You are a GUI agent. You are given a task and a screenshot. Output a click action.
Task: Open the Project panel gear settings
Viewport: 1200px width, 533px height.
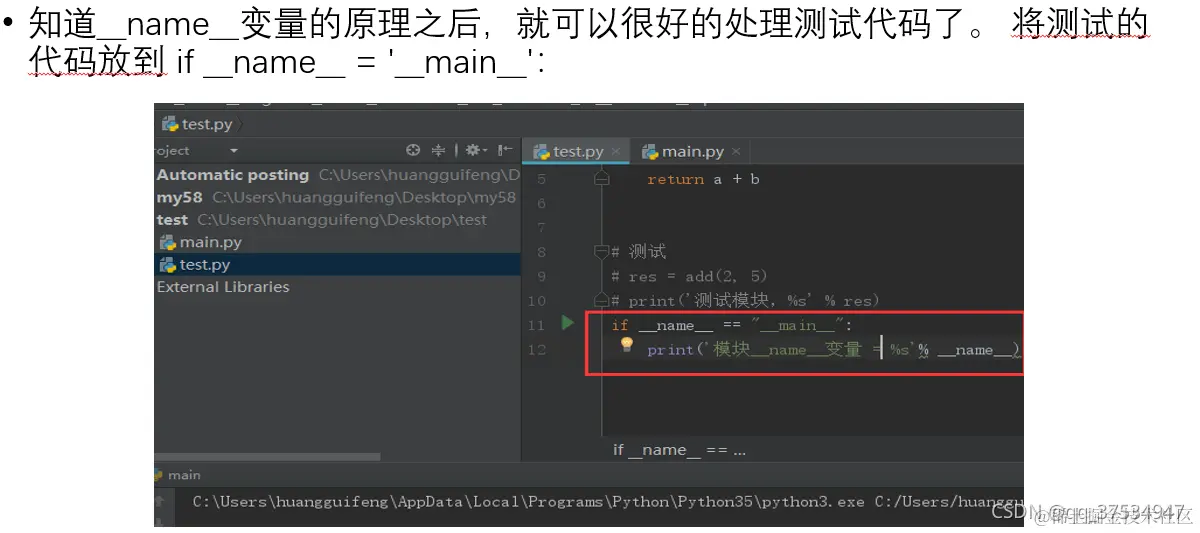[475, 150]
